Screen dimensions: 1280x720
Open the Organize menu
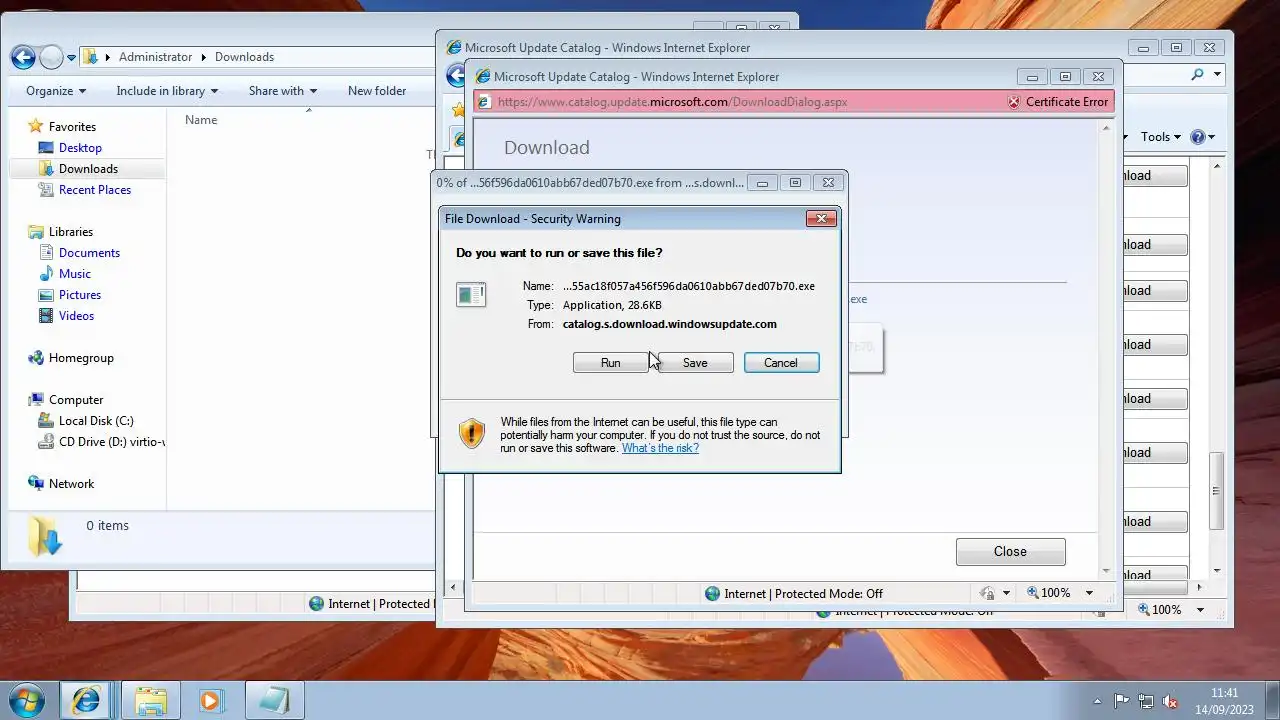[56, 91]
